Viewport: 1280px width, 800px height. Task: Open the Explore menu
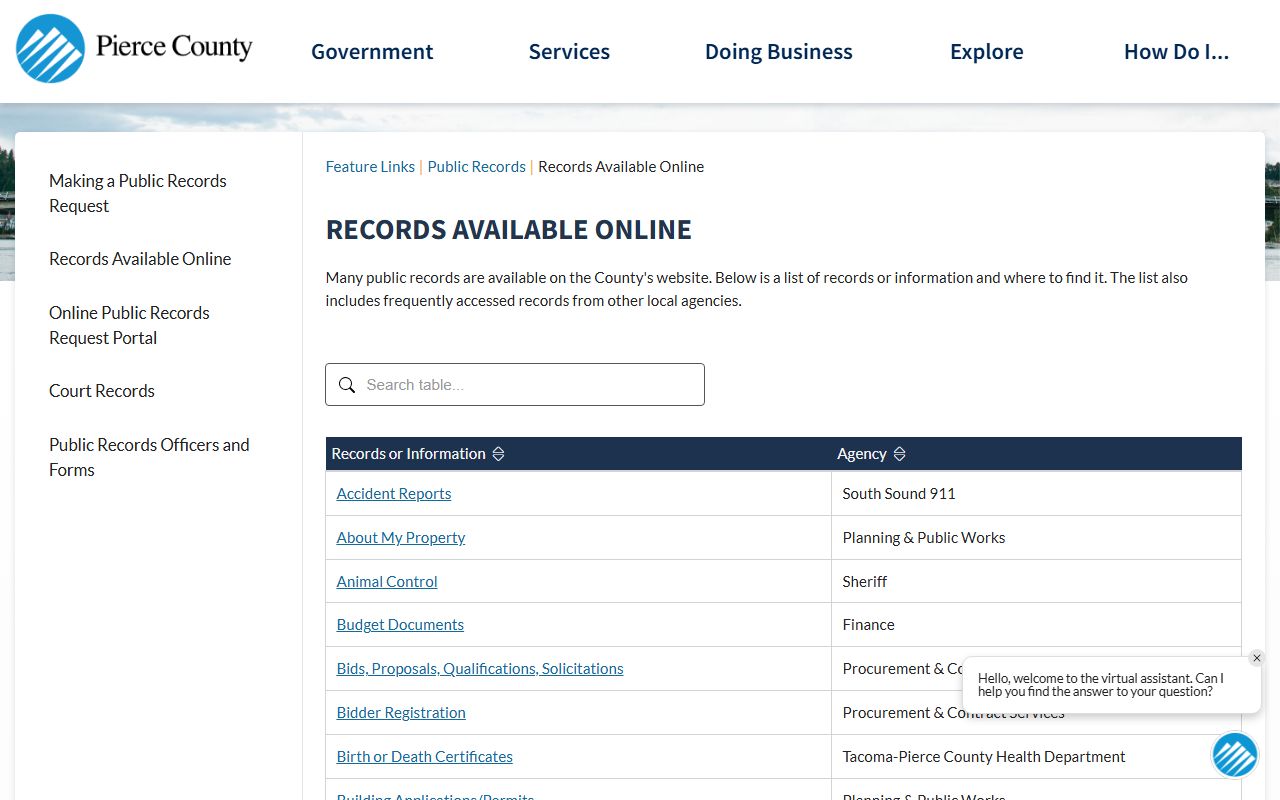tap(987, 52)
